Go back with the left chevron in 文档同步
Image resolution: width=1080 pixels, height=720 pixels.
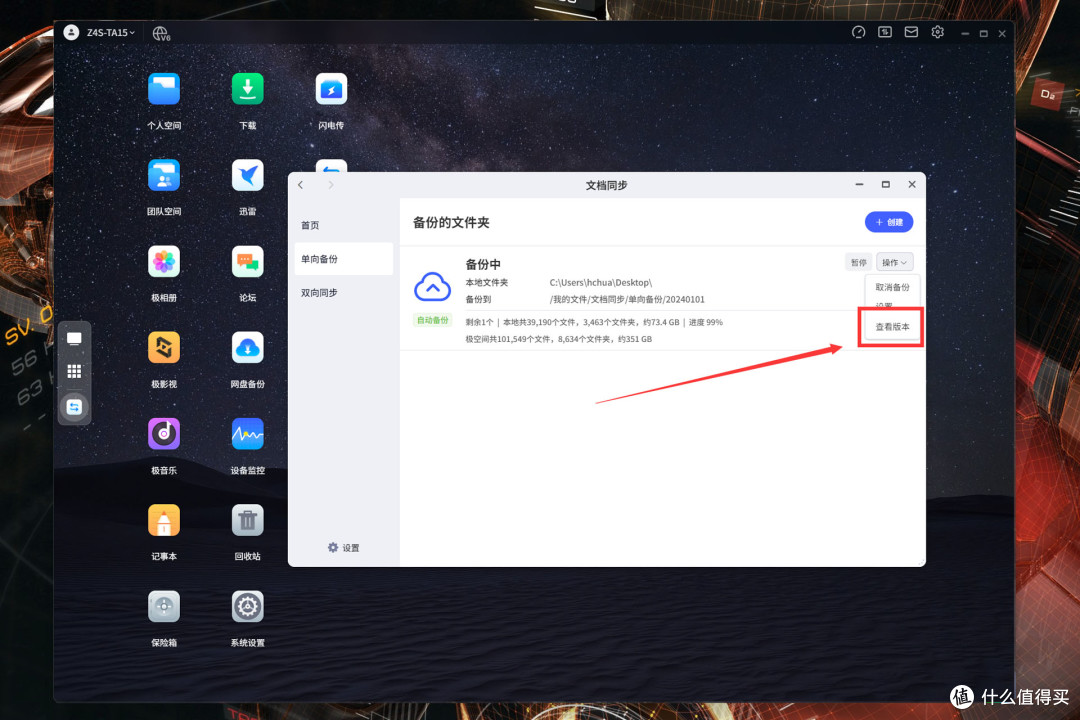pyautogui.click(x=300, y=185)
